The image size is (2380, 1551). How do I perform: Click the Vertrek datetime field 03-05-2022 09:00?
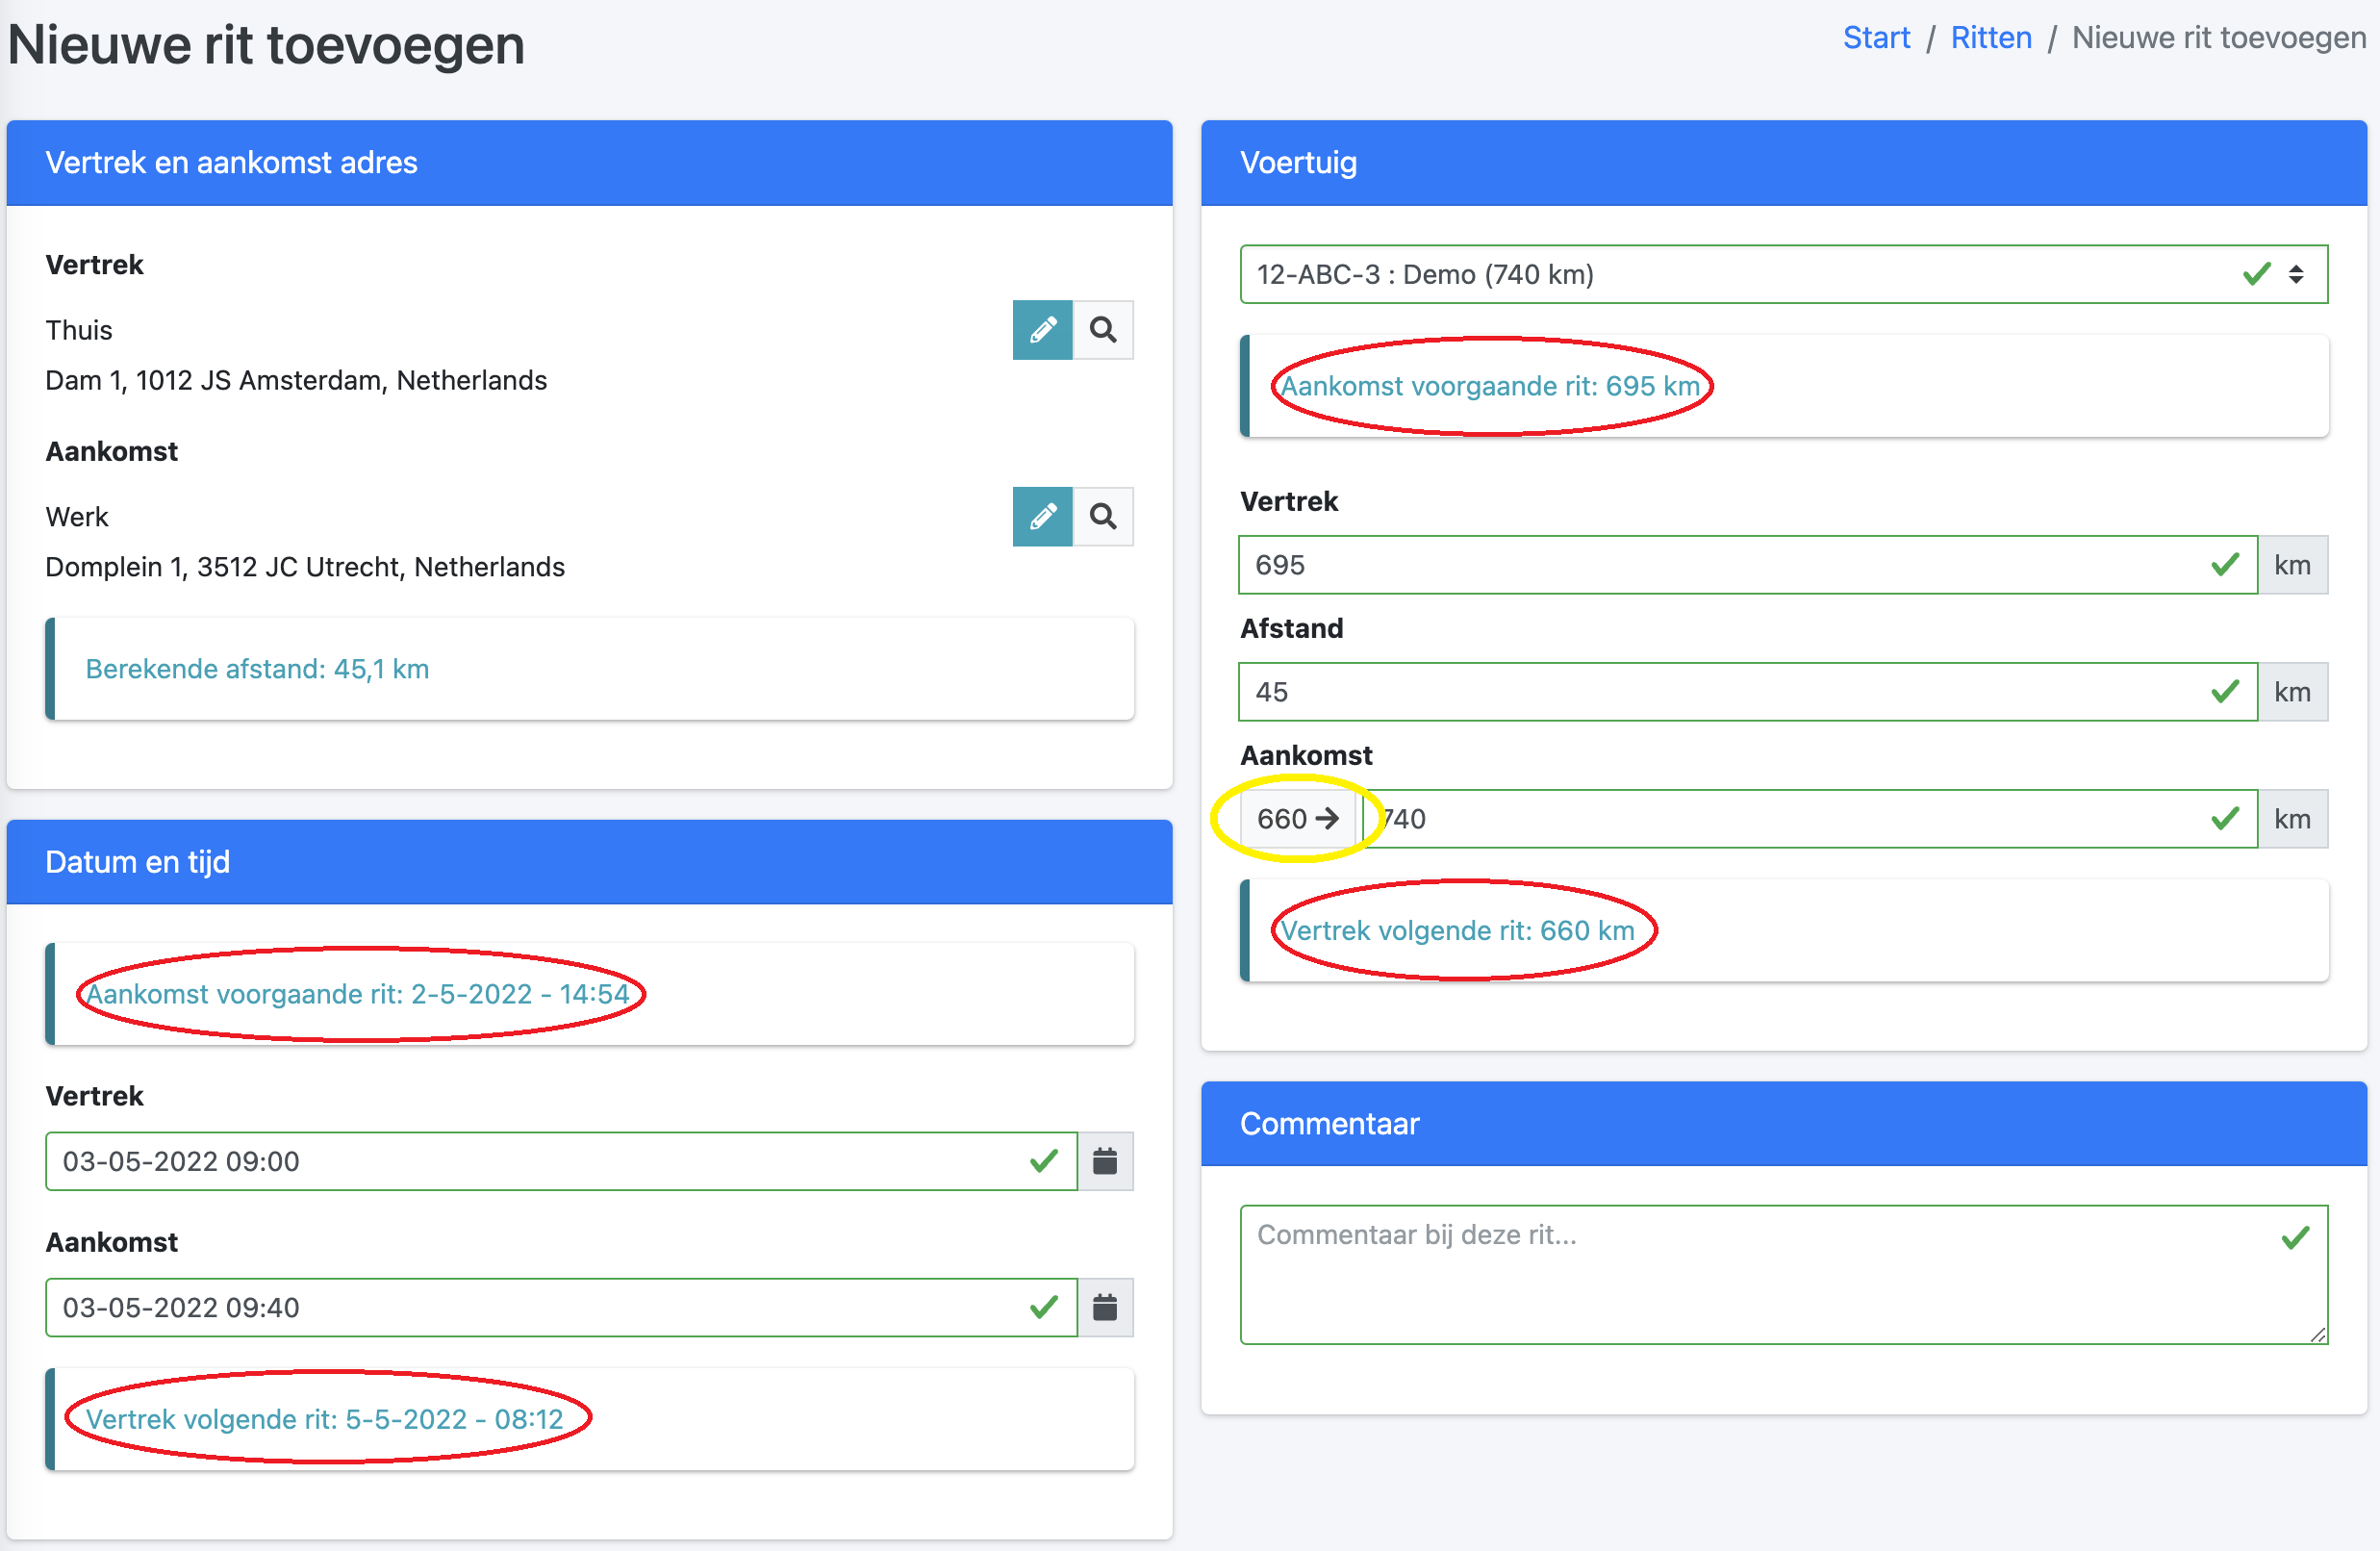tap(561, 1161)
